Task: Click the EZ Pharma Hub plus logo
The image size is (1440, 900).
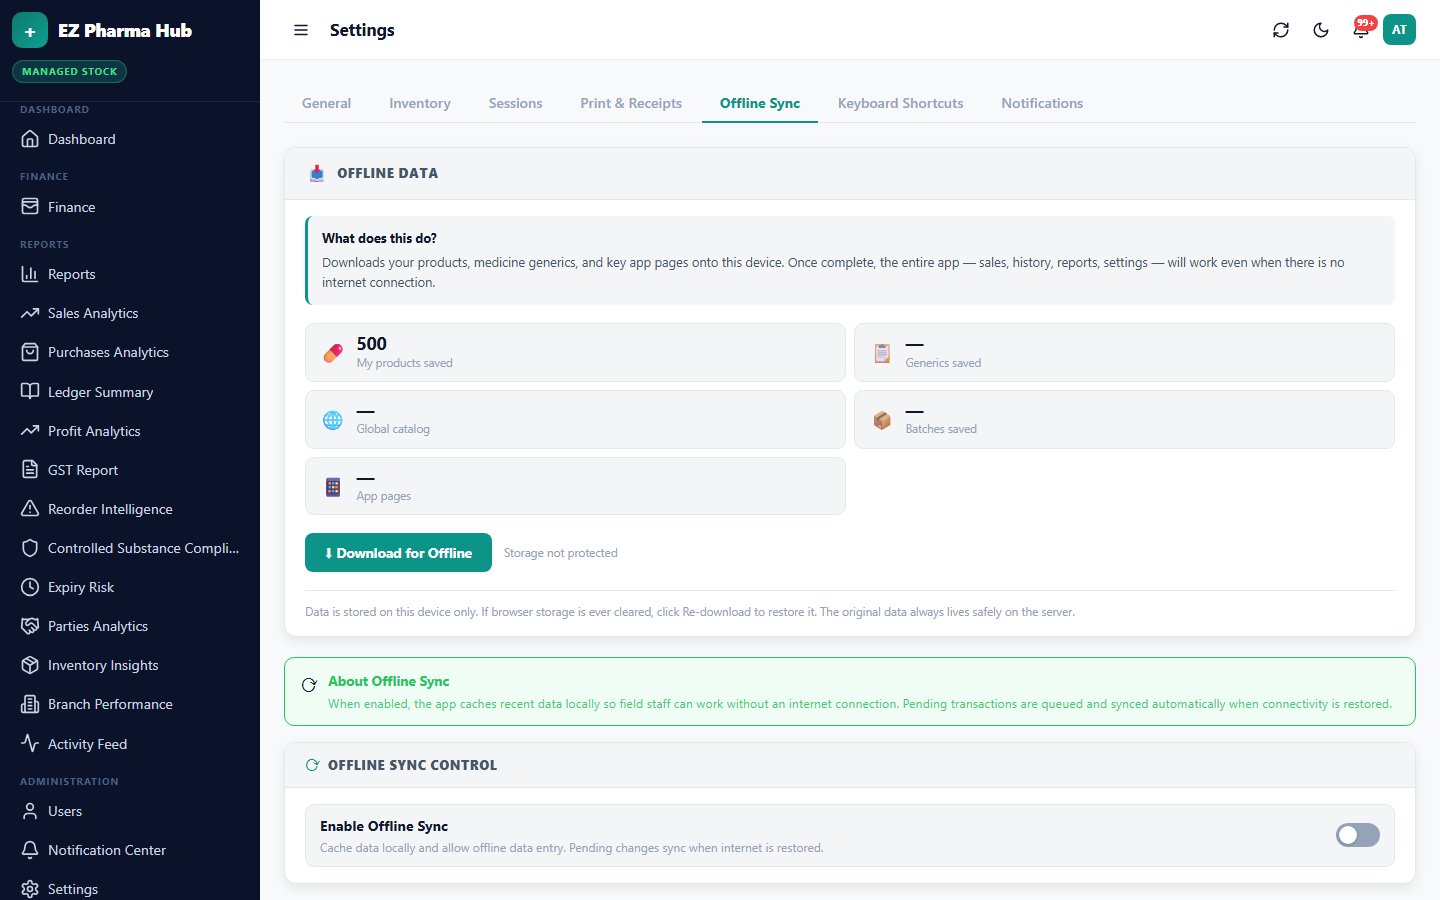Action: click(x=30, y=31)
